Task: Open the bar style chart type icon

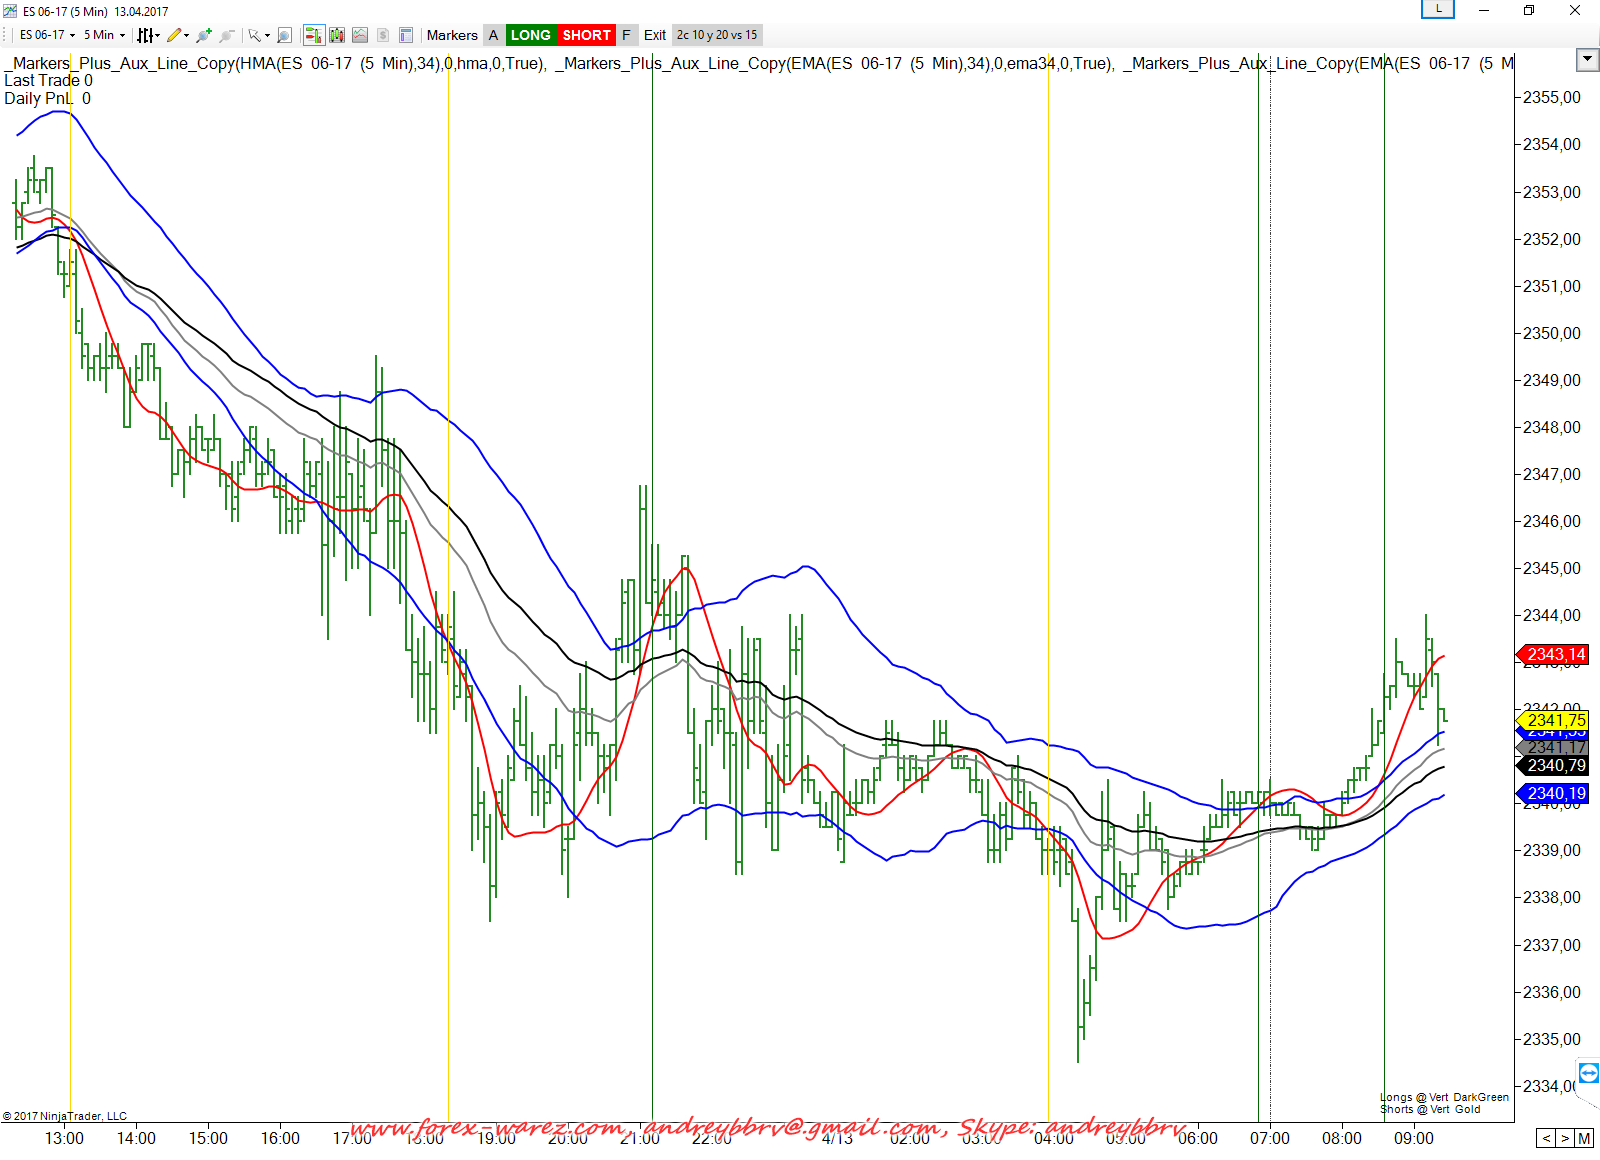Action: tap(146, 35)
